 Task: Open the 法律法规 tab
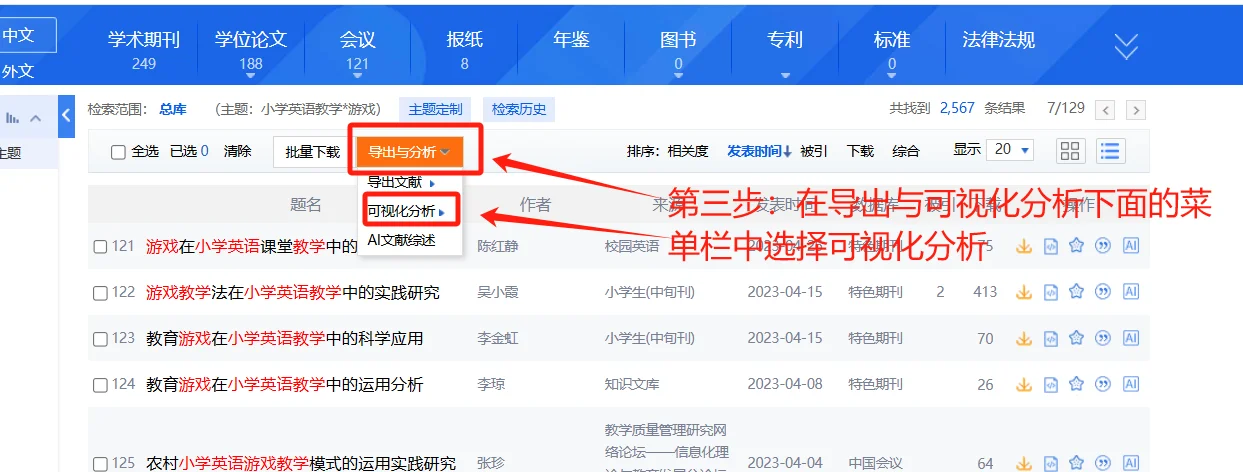(998, 40)
